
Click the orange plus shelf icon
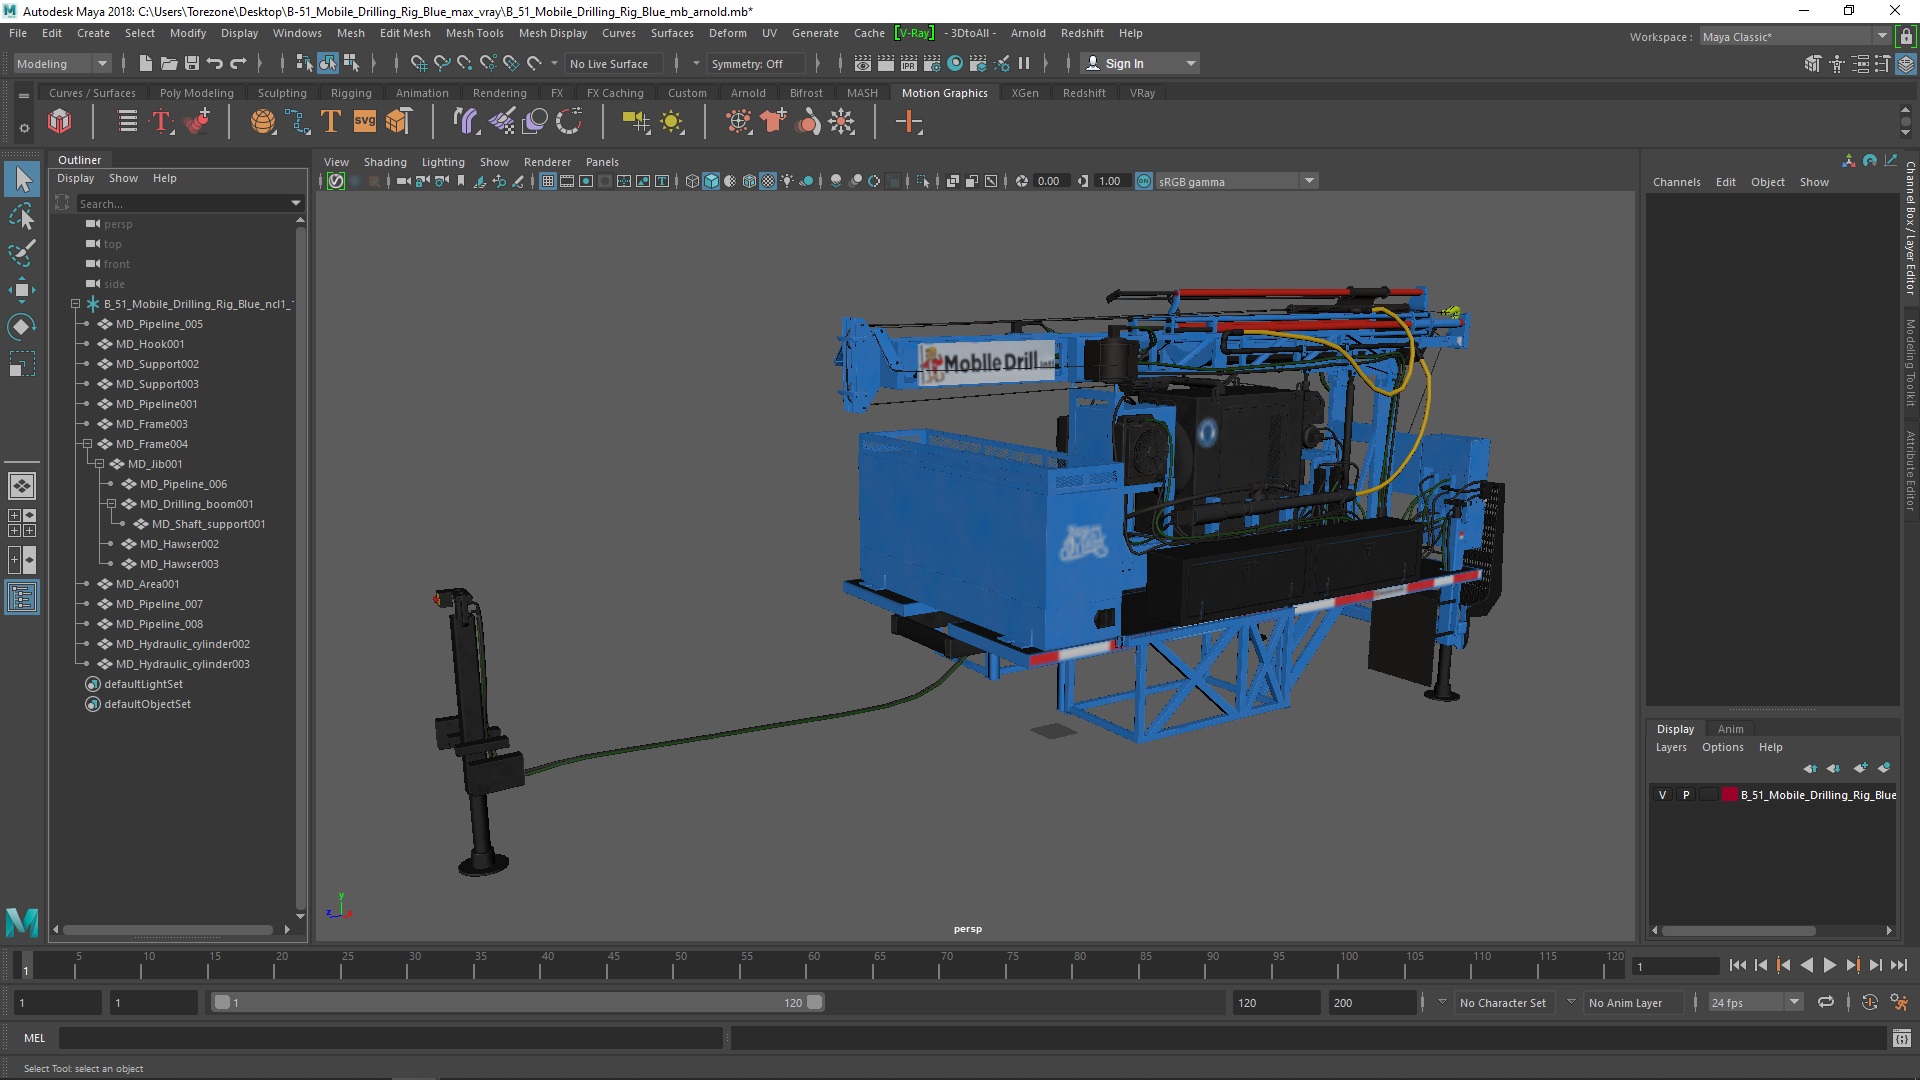909,122
